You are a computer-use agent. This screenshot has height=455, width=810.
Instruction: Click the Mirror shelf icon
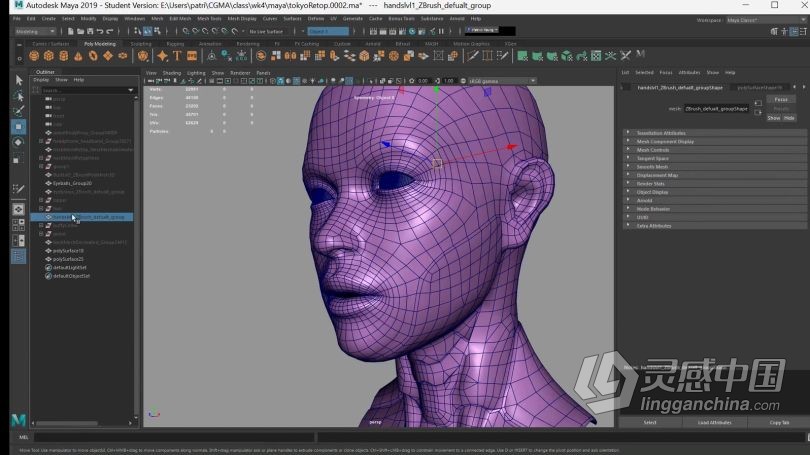[290, 56]
